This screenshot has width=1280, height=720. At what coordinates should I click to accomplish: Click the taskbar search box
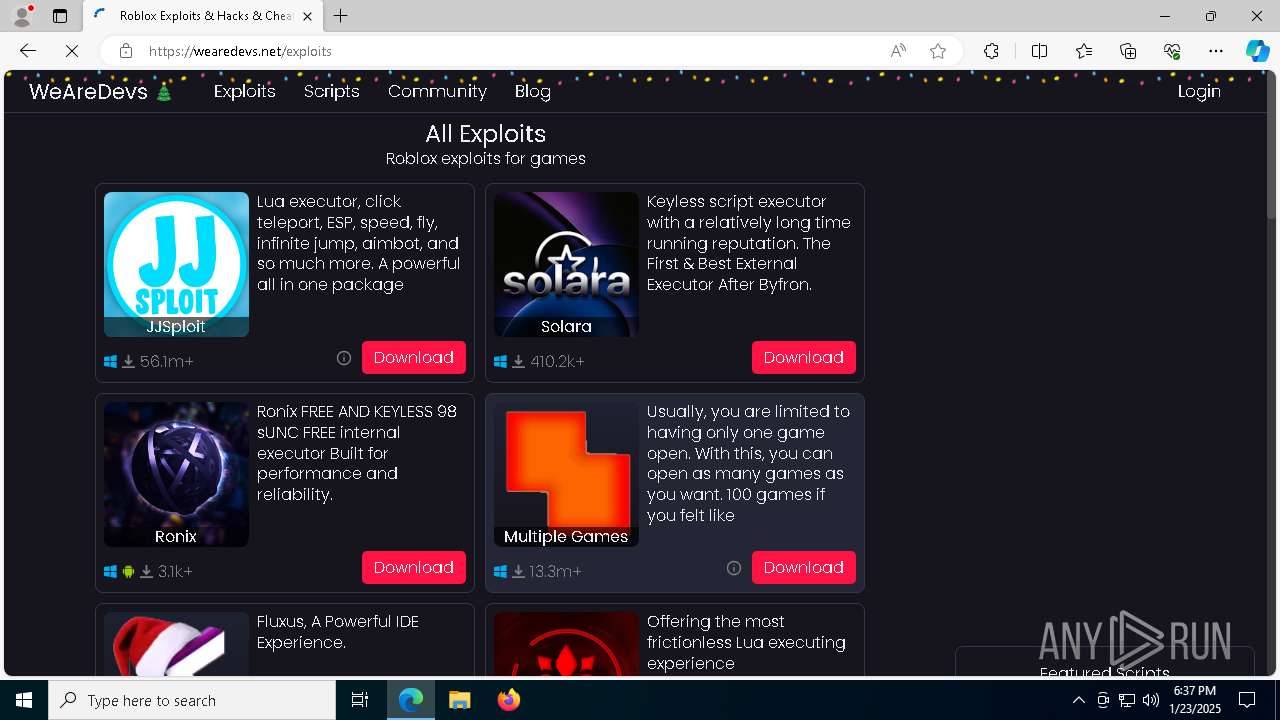(x=192, y=700)
